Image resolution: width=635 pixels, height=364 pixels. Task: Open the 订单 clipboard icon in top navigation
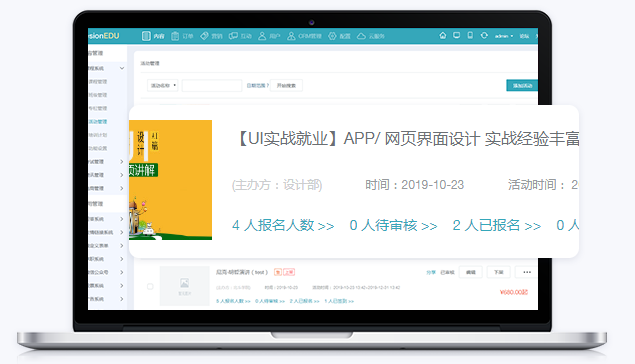coord(175,36)
